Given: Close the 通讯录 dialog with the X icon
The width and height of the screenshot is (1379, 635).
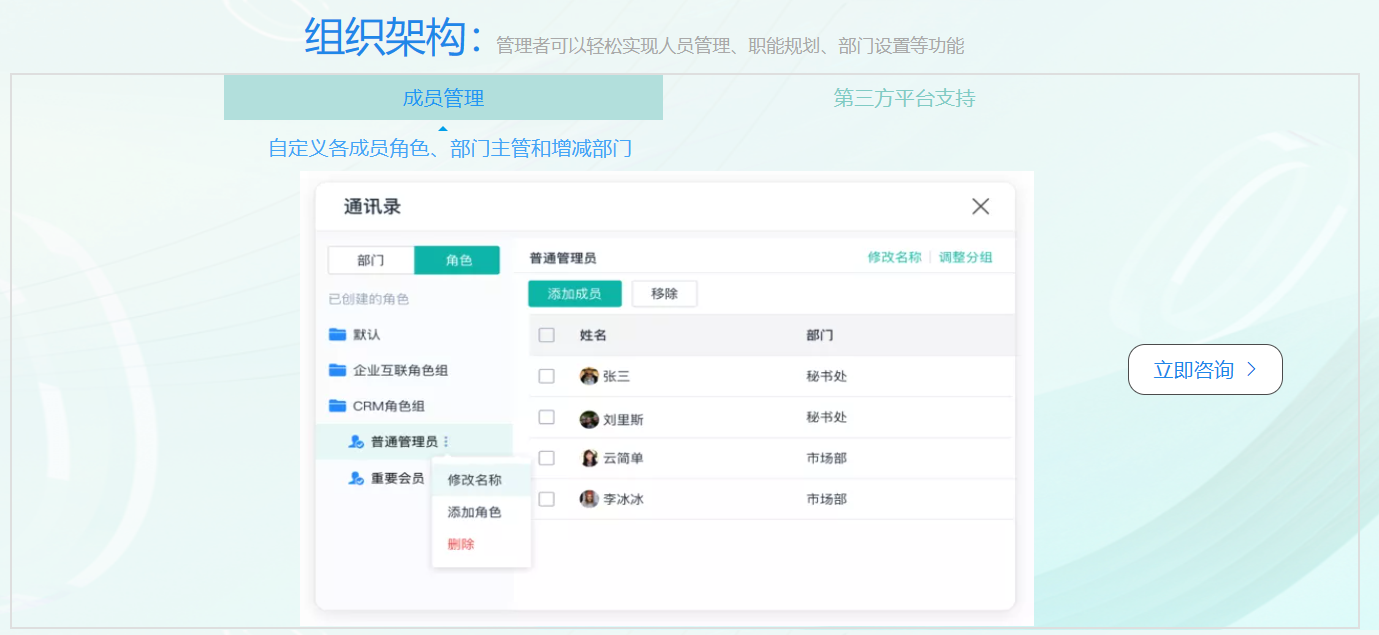Looking at the screenshot, I should pos(980,206).
